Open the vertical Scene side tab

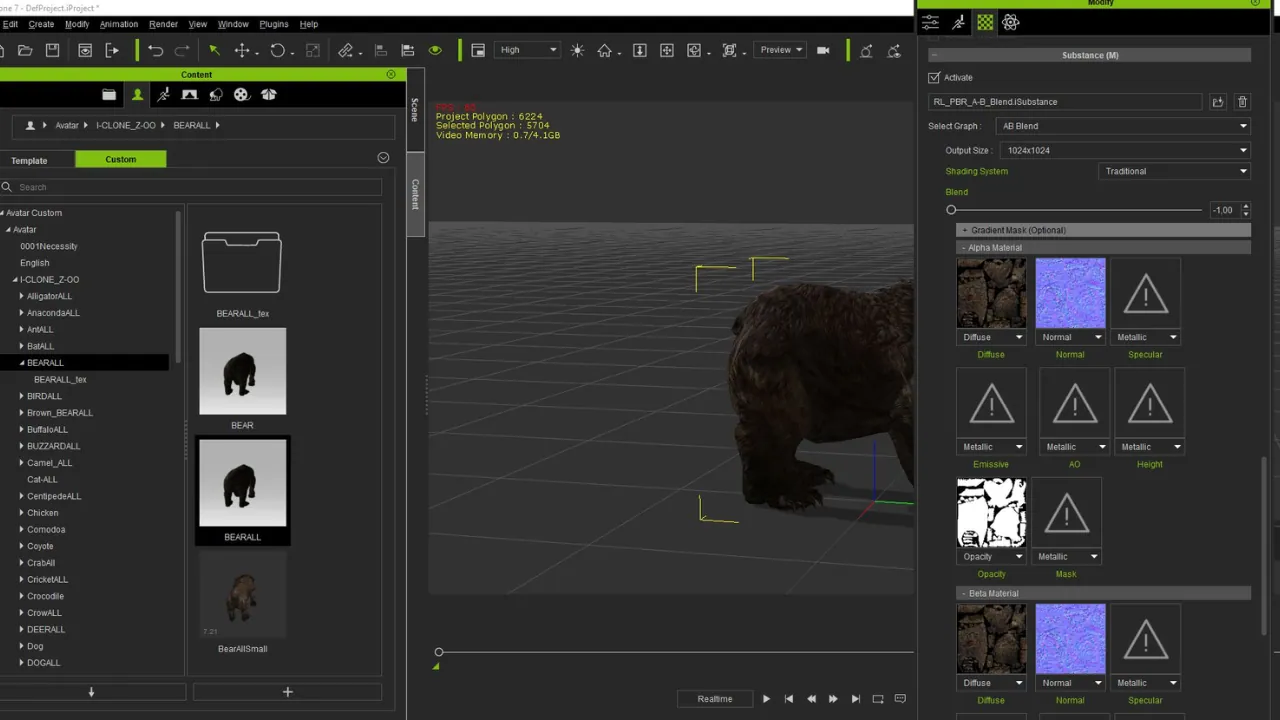[415, 109]
